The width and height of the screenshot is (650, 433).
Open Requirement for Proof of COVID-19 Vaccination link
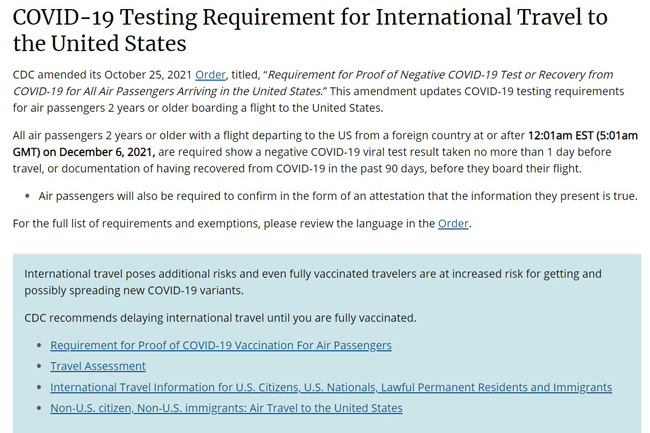tap(220, 345)
